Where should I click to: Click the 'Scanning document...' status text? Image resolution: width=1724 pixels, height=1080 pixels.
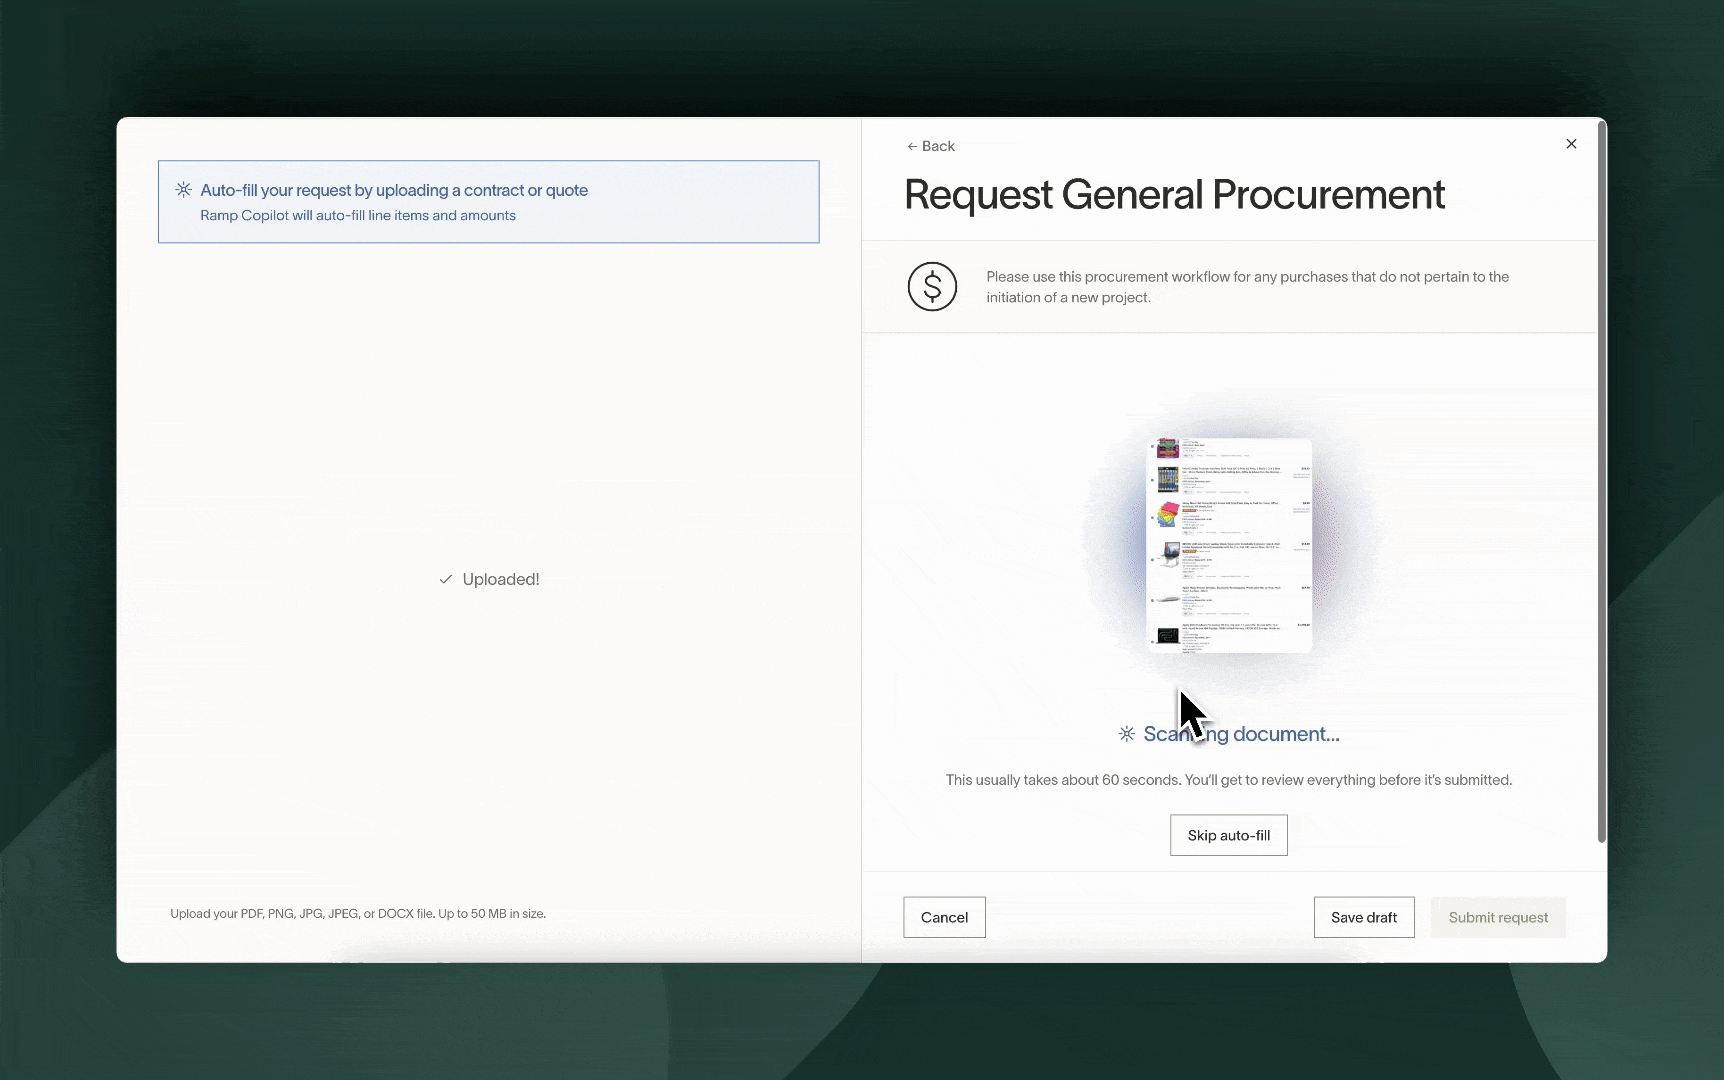(x=1241, y=734)
